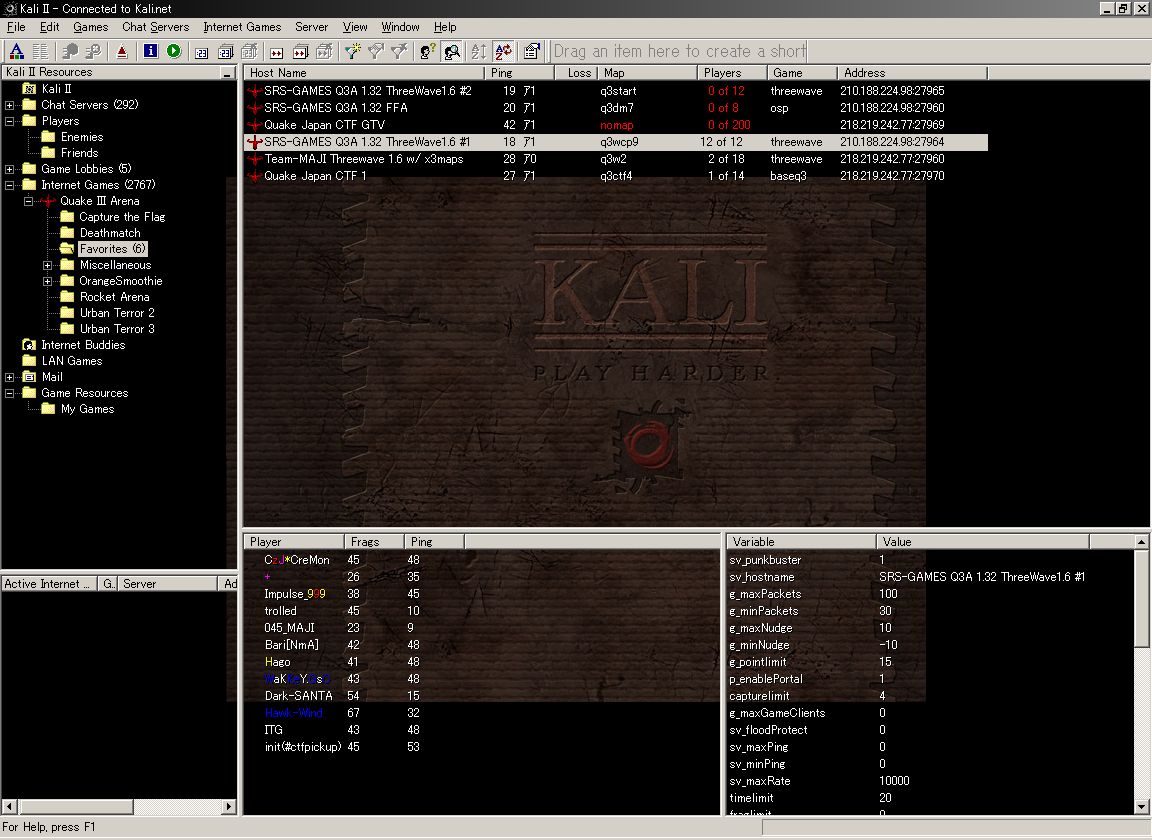Image resolution: width=1152 pixels, height=840 pixels.
Task: Select the Friends folder
Action: (x=79, y=153)
